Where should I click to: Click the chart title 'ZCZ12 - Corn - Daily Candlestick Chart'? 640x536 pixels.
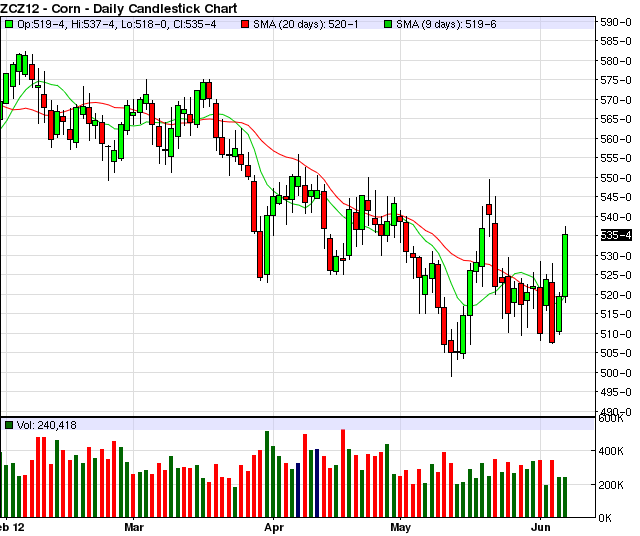[119, 8]
